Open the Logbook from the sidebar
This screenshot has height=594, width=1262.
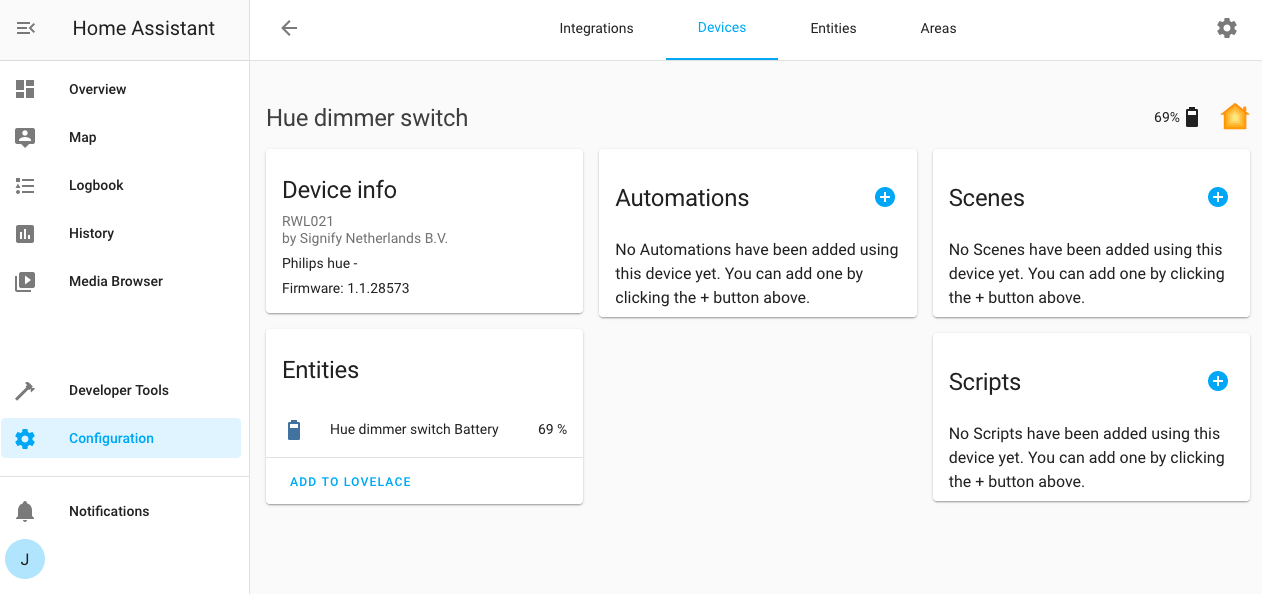tap(95, 185)
